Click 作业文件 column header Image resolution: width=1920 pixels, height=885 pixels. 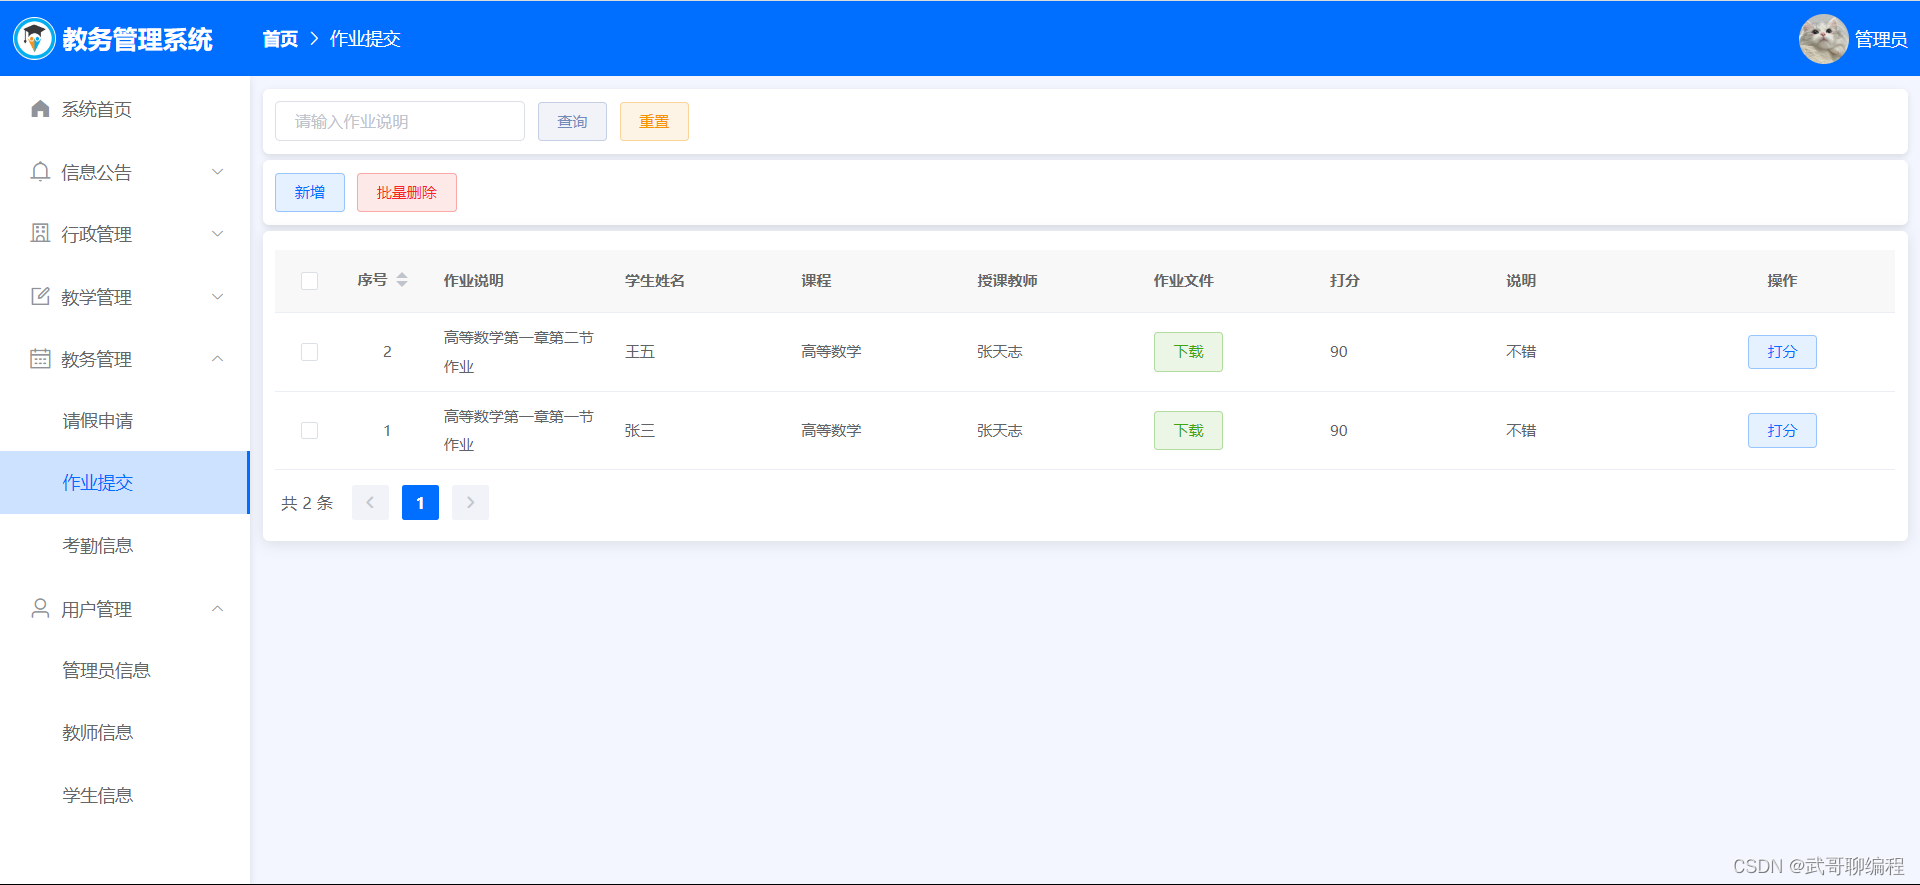pyautogui.click(x=1184, y=281)
